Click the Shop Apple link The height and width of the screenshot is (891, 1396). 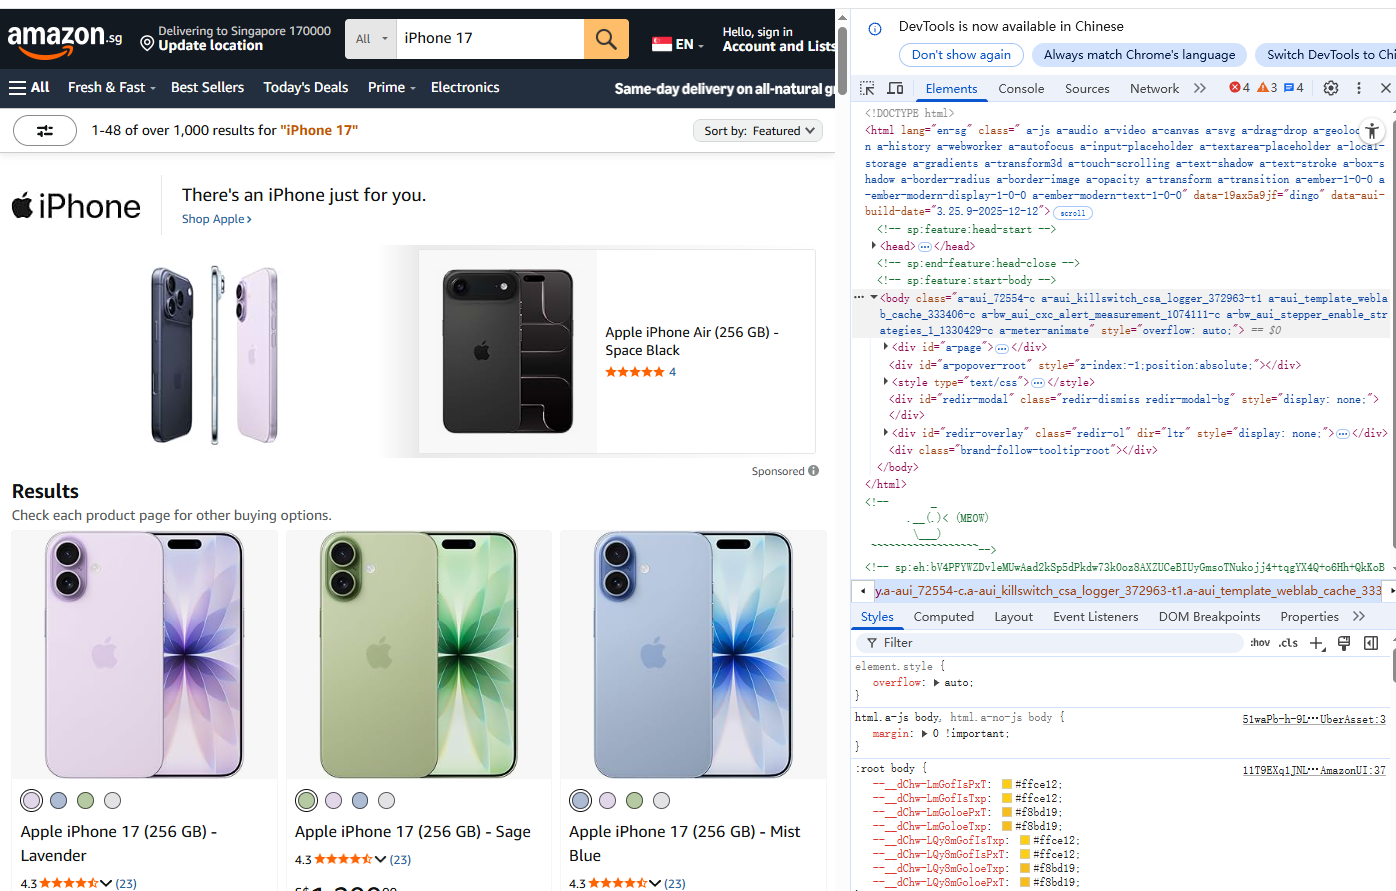click(216, 219)
